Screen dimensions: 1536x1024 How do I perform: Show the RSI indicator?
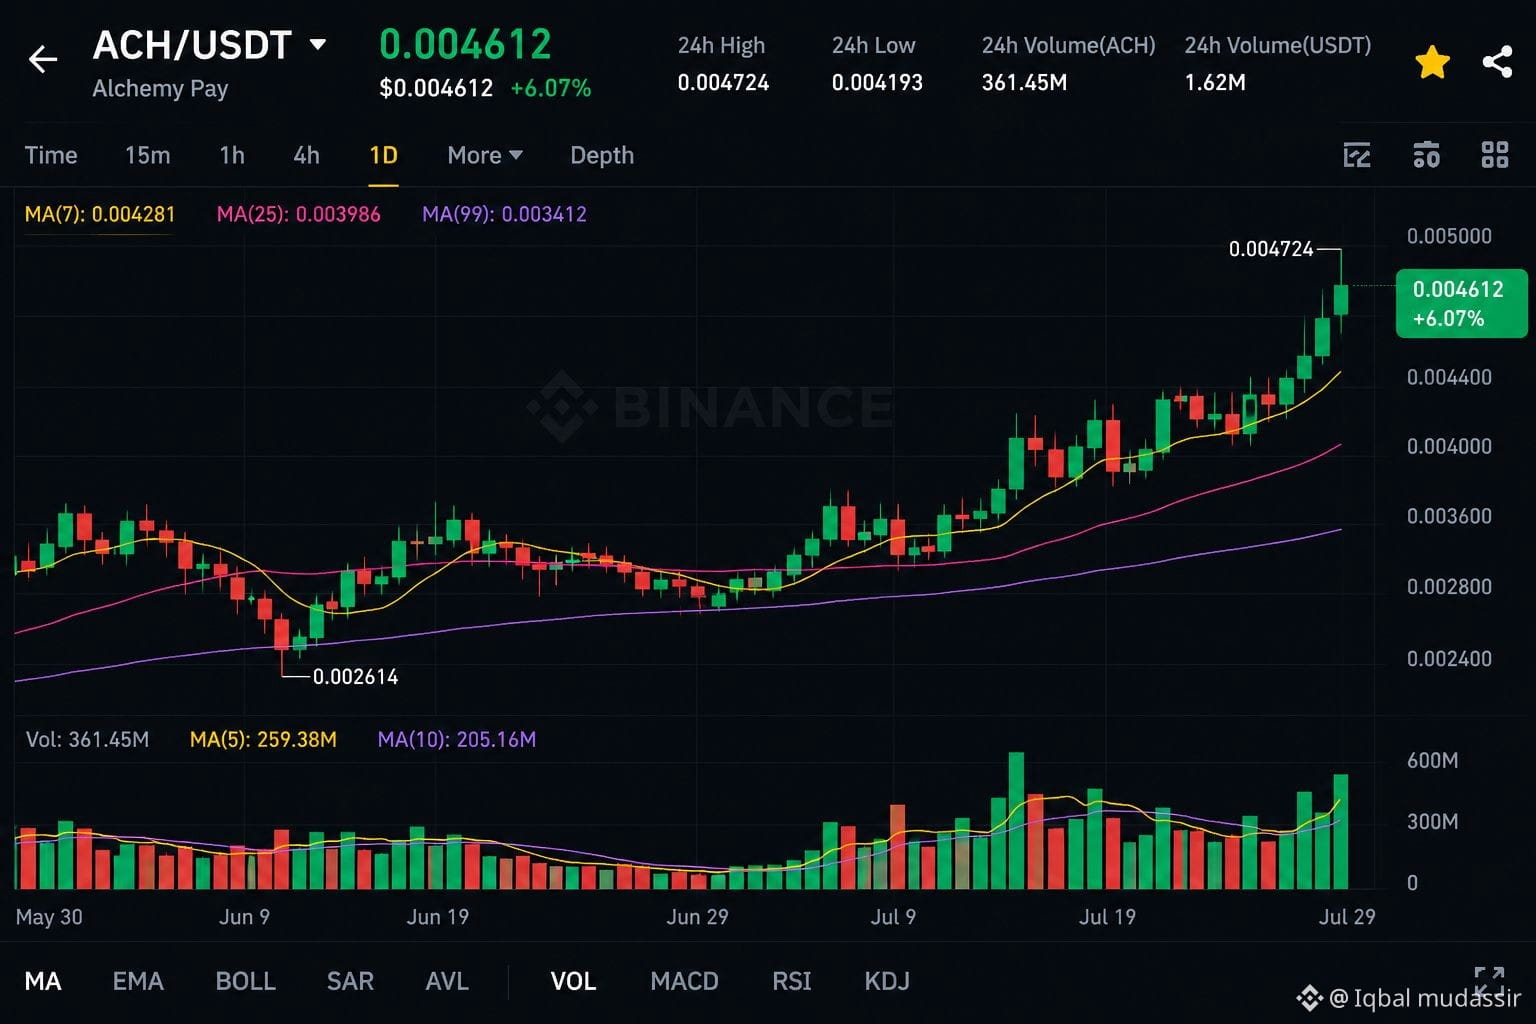point(792,981)
